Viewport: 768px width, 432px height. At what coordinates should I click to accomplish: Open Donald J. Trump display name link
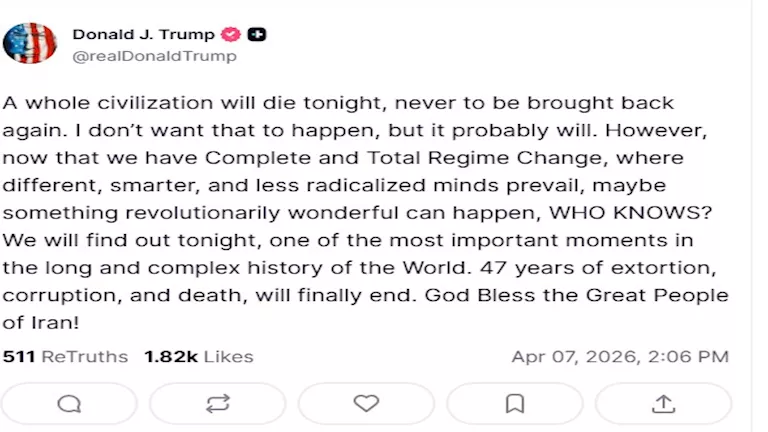[143, 34]
